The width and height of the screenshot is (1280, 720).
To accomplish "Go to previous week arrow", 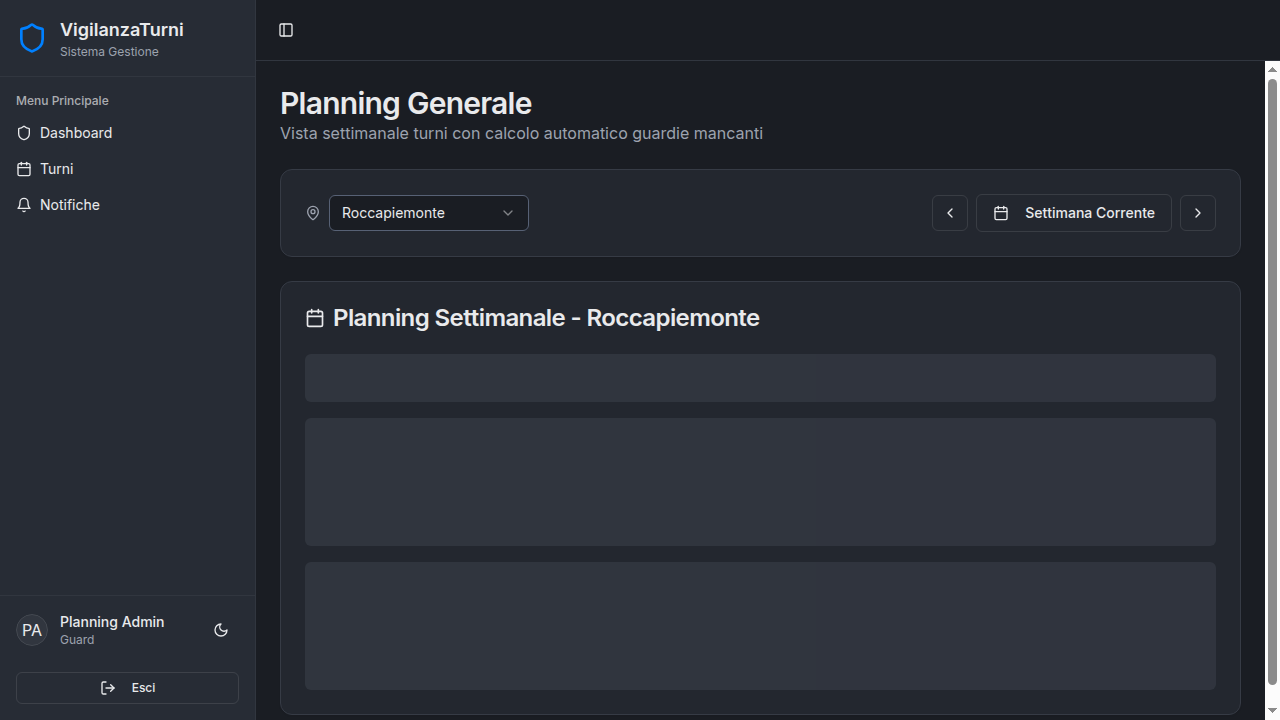I will click(950, 213).
